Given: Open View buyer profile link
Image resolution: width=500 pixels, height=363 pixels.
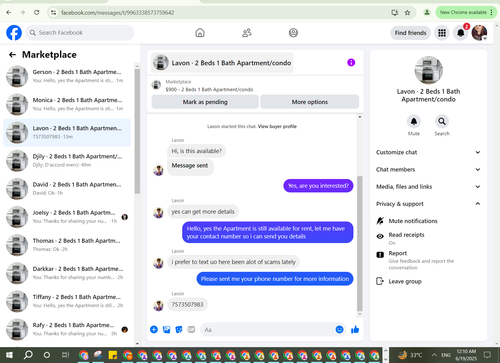Looking at the screenshot, I should coord(277,126).
